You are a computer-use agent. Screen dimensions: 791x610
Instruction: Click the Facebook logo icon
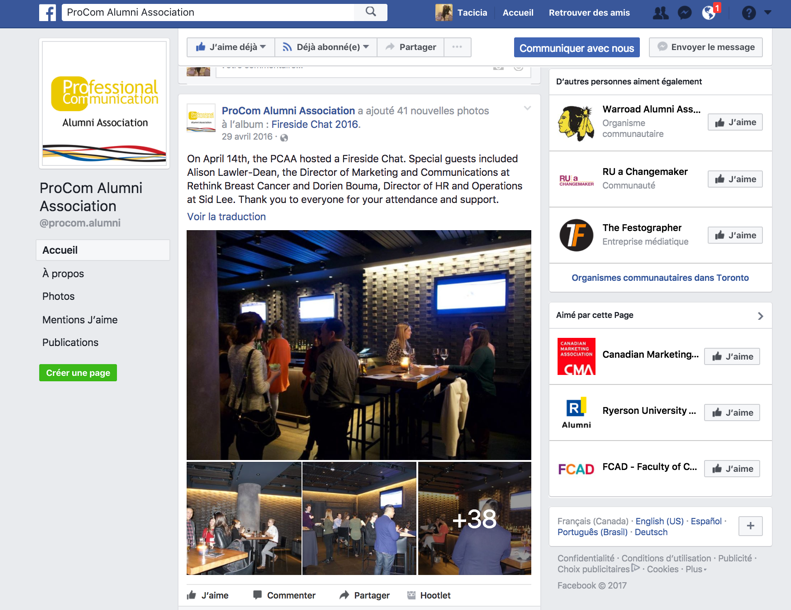[47, 13]
